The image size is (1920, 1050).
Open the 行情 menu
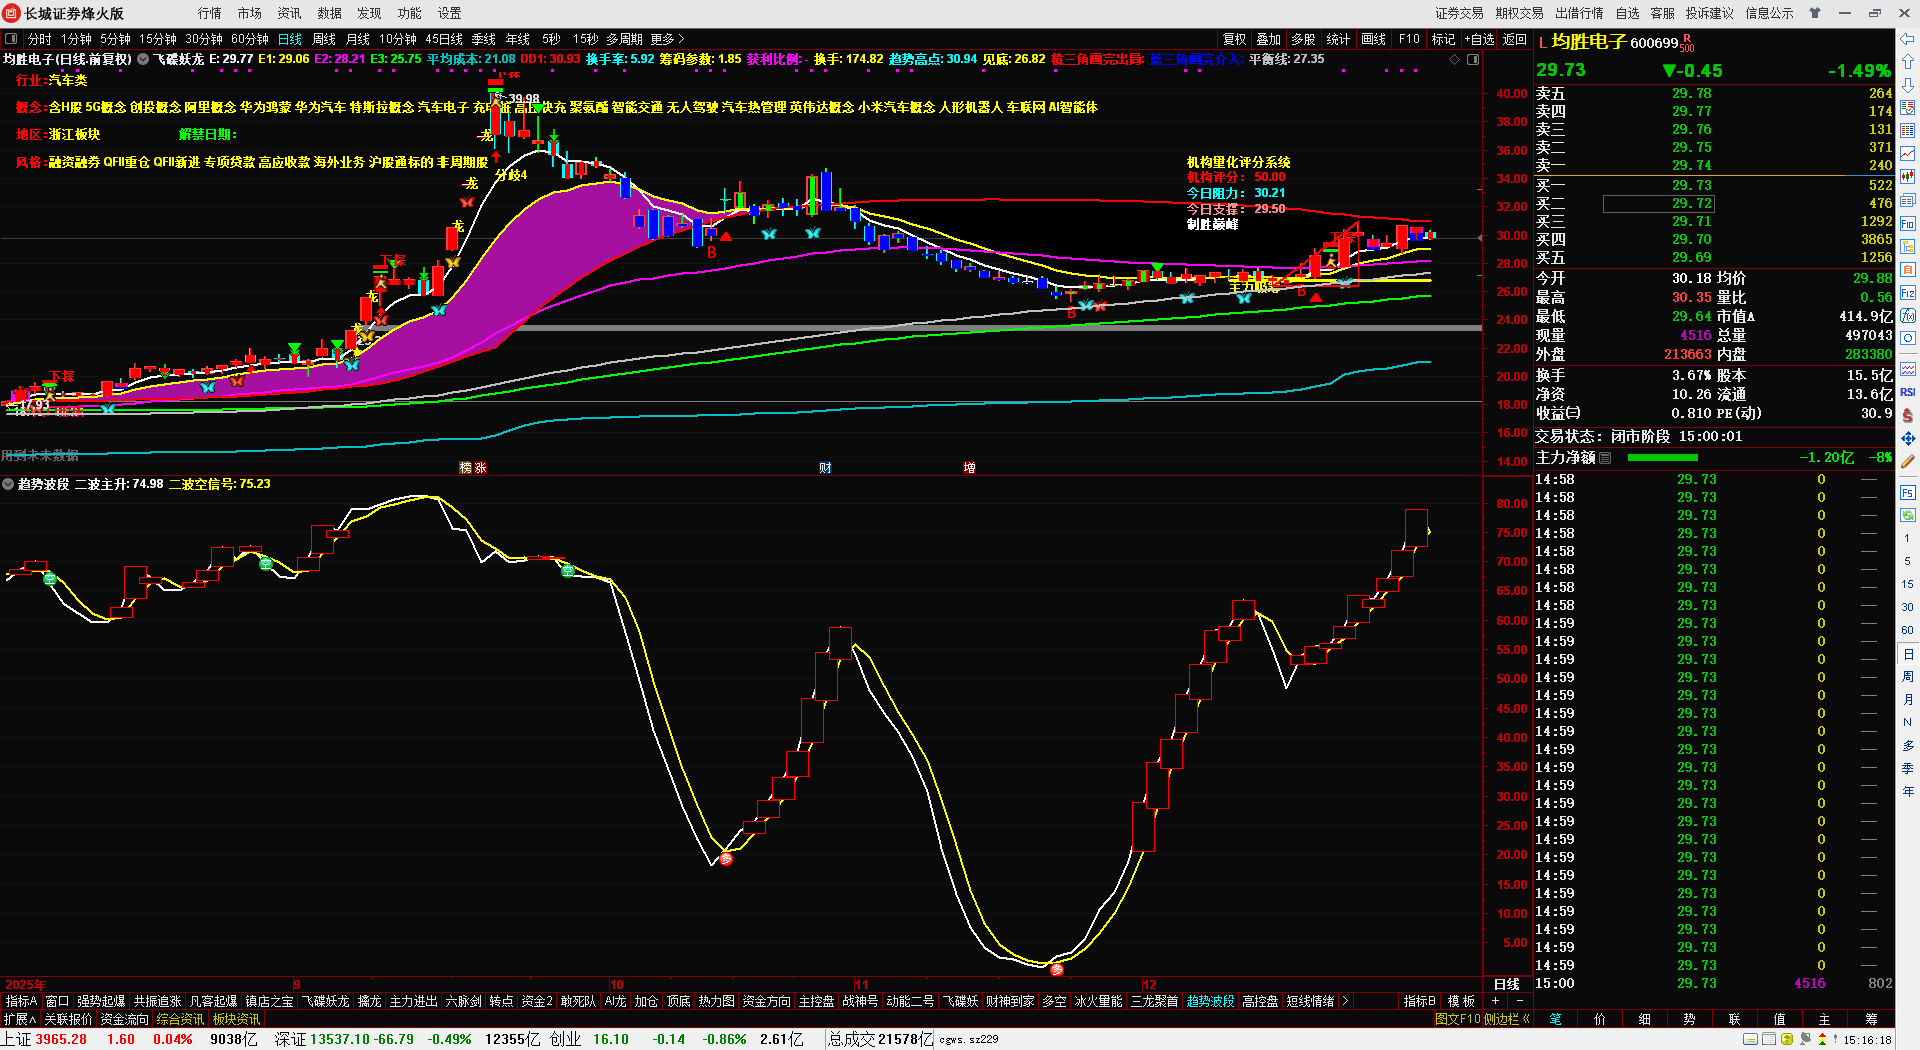coord(210,13)
